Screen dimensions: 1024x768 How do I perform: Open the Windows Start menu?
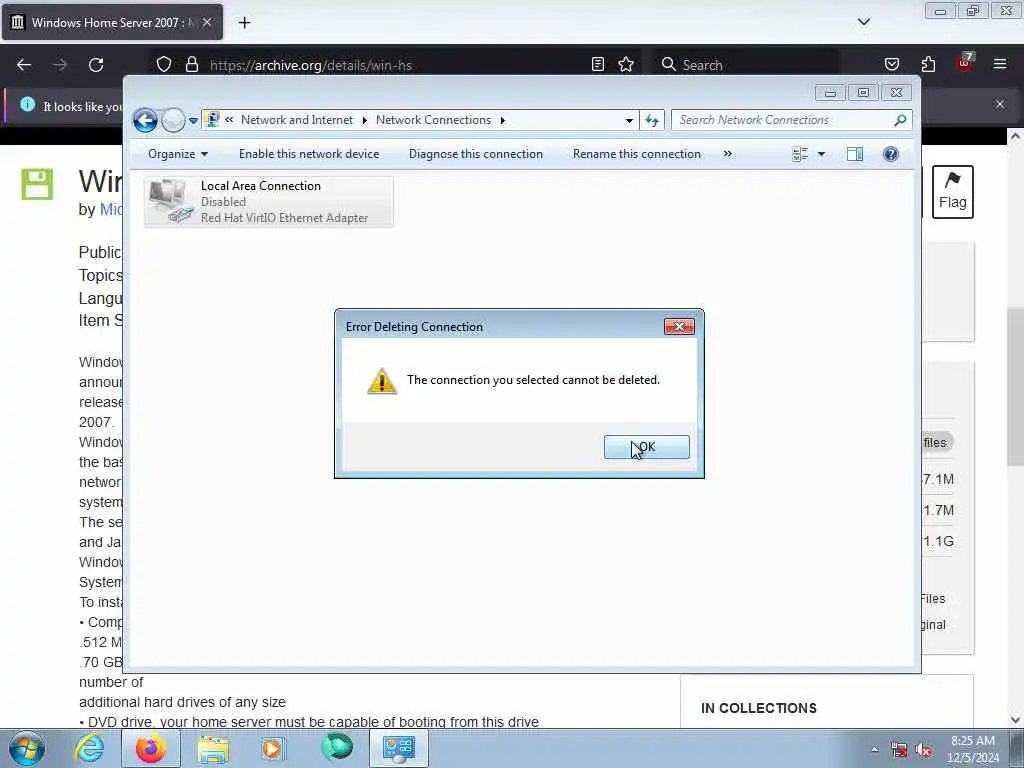27,749
